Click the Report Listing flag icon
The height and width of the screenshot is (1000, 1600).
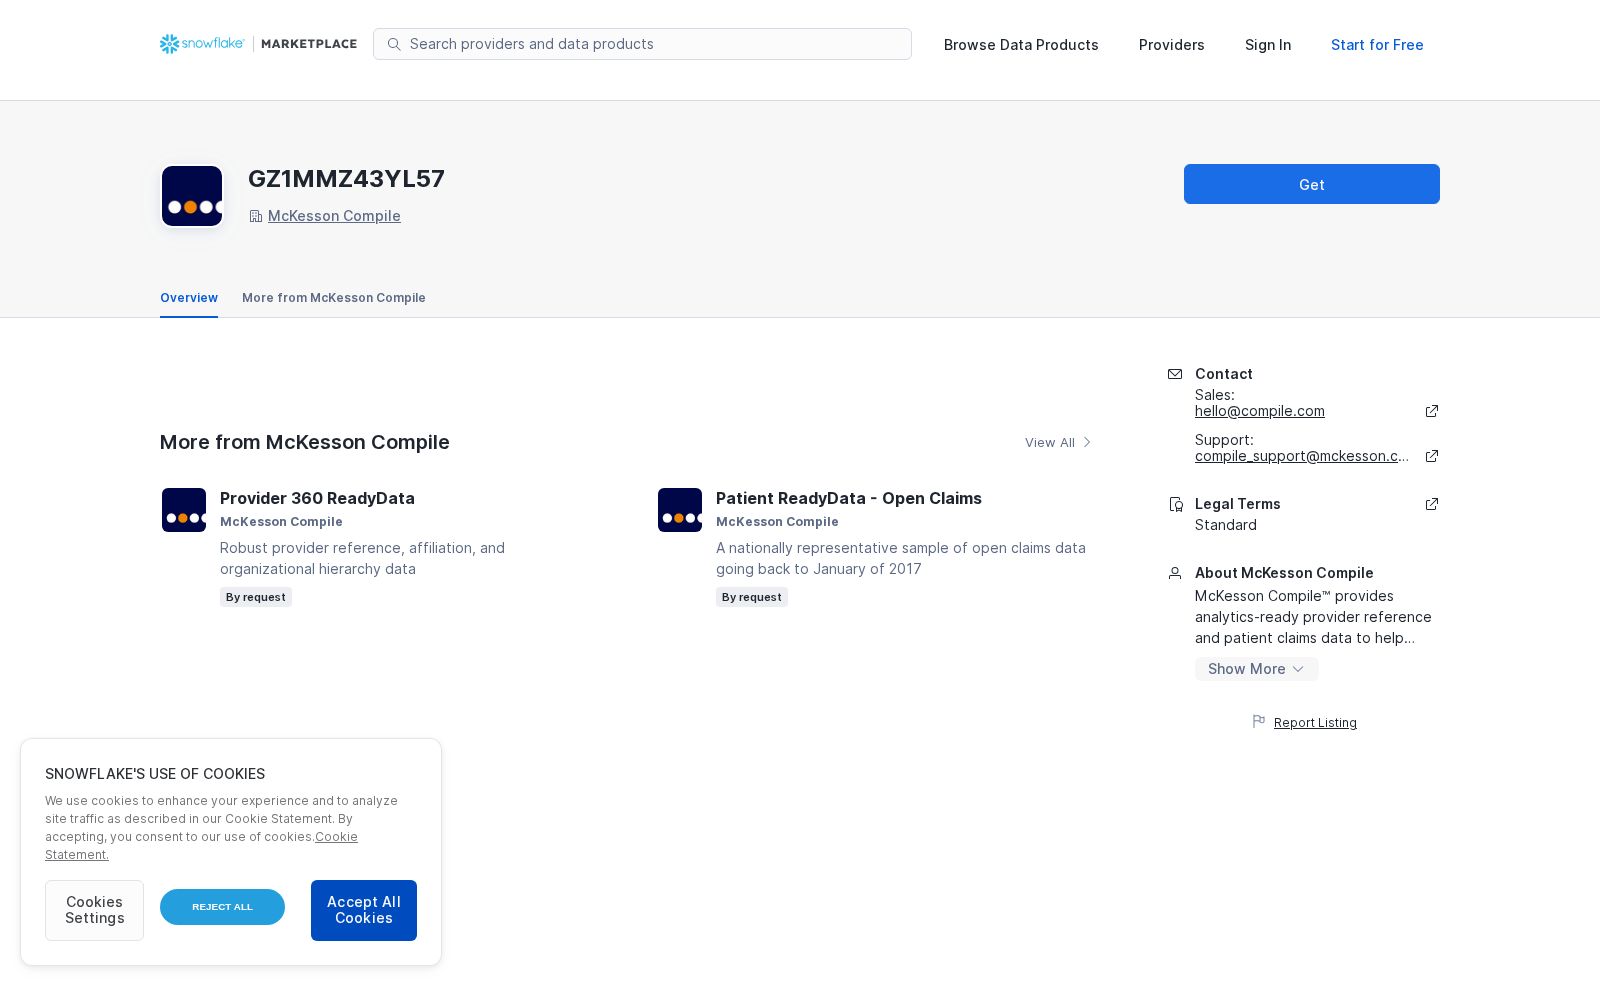pos(1259,721)
